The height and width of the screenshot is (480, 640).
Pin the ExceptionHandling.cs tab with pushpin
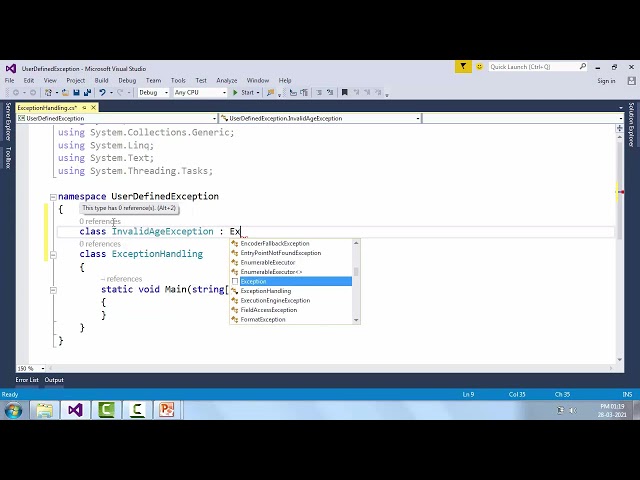click(x=84, y=108)
